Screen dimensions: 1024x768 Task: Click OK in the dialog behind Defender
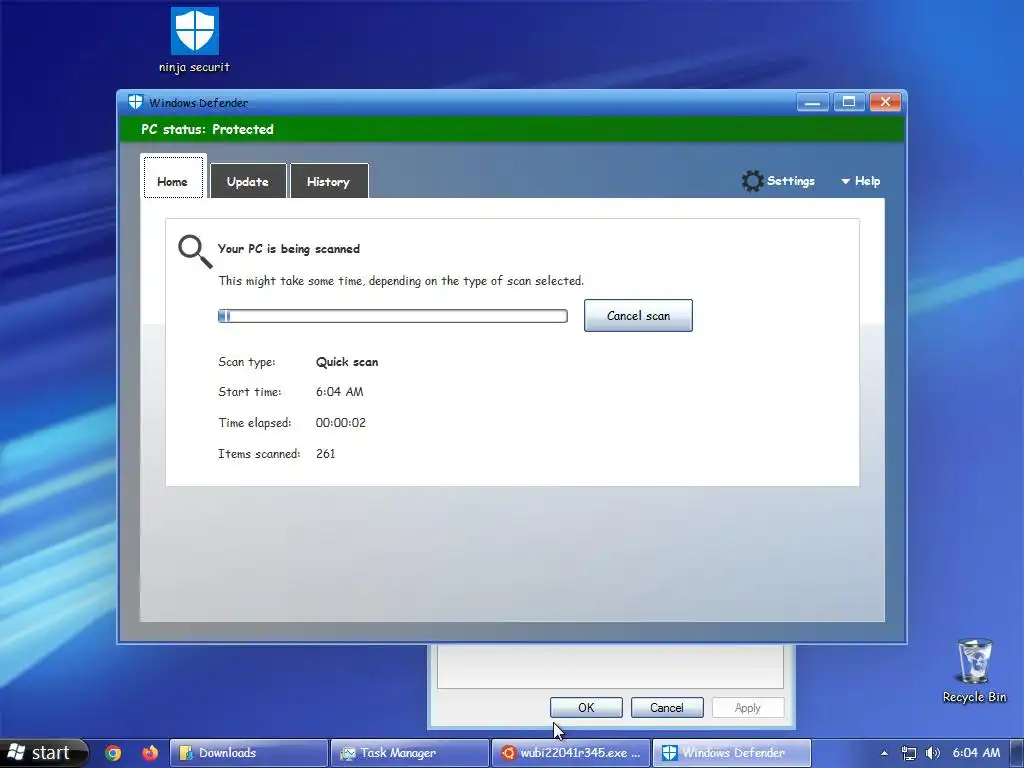pyautogui.click(x=586, y=707)
